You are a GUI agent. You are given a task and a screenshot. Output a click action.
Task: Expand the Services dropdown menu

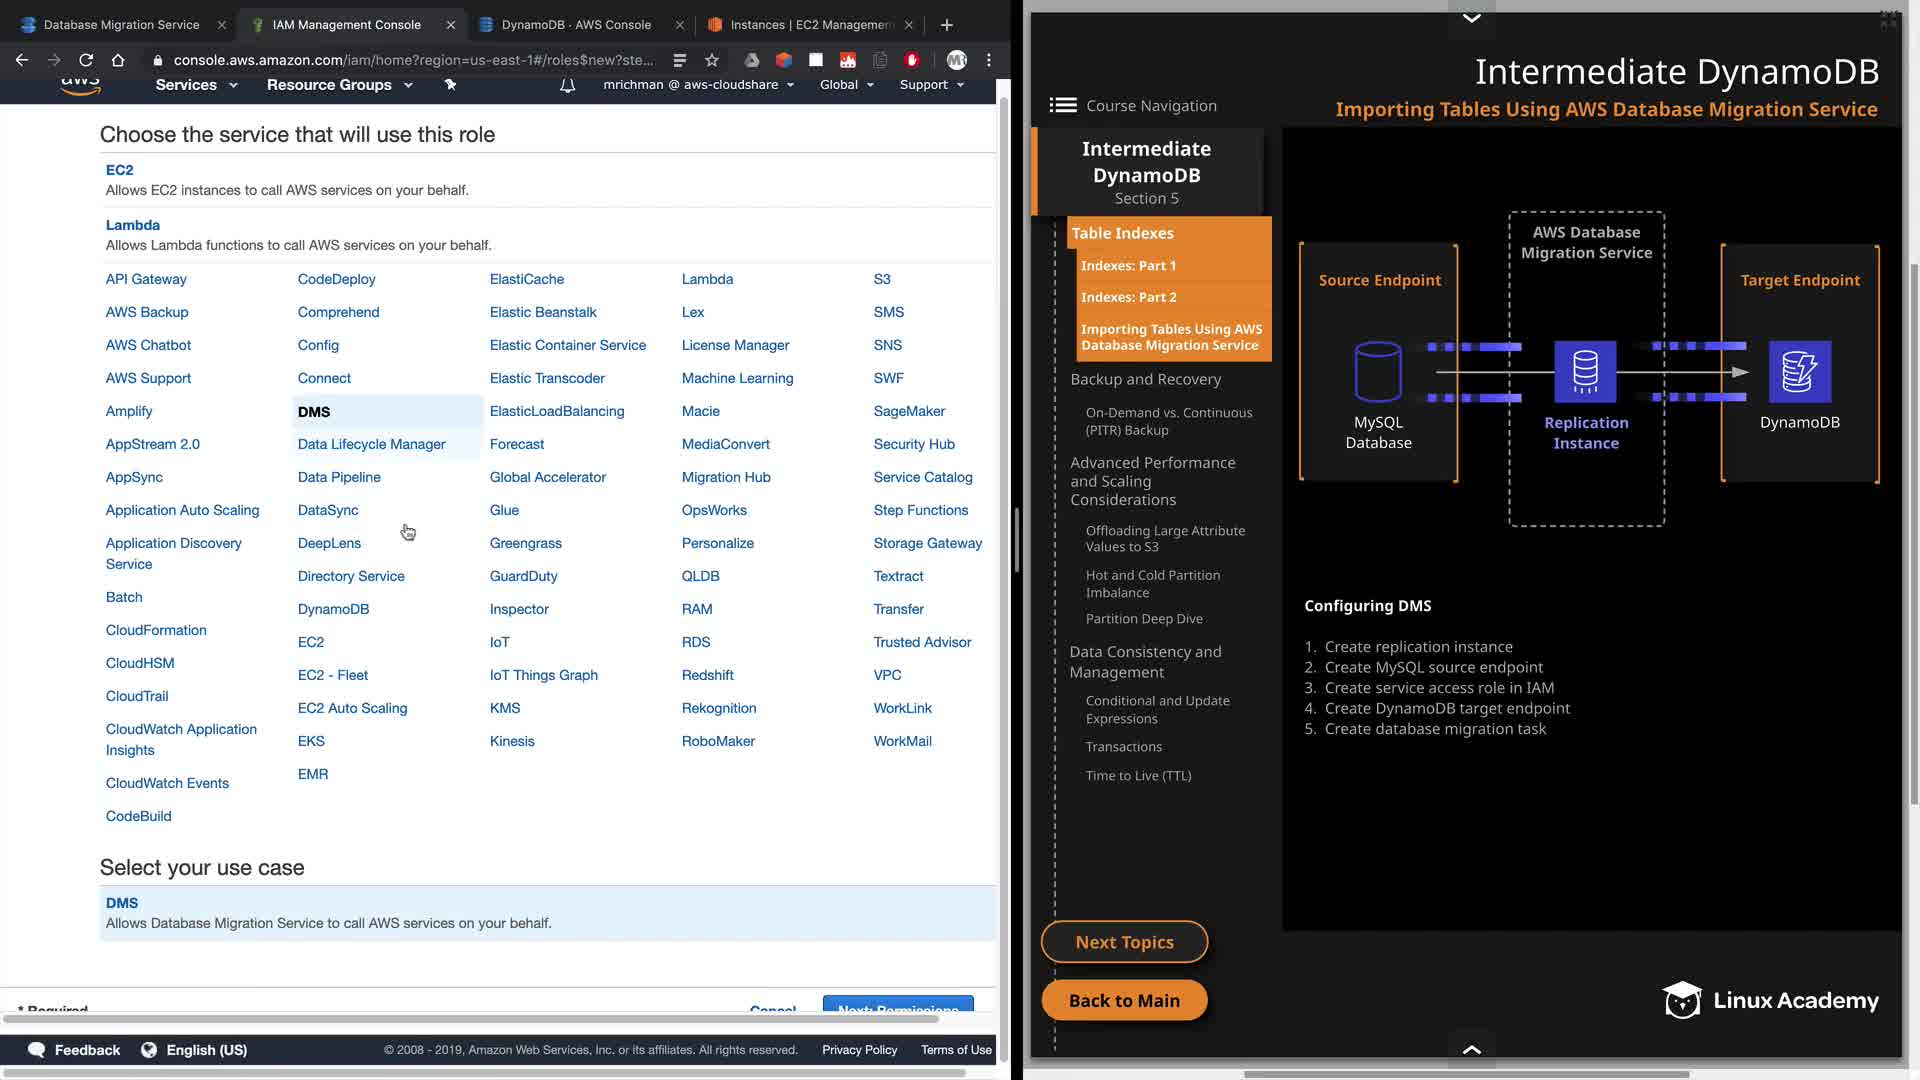(x=196, y=85)
